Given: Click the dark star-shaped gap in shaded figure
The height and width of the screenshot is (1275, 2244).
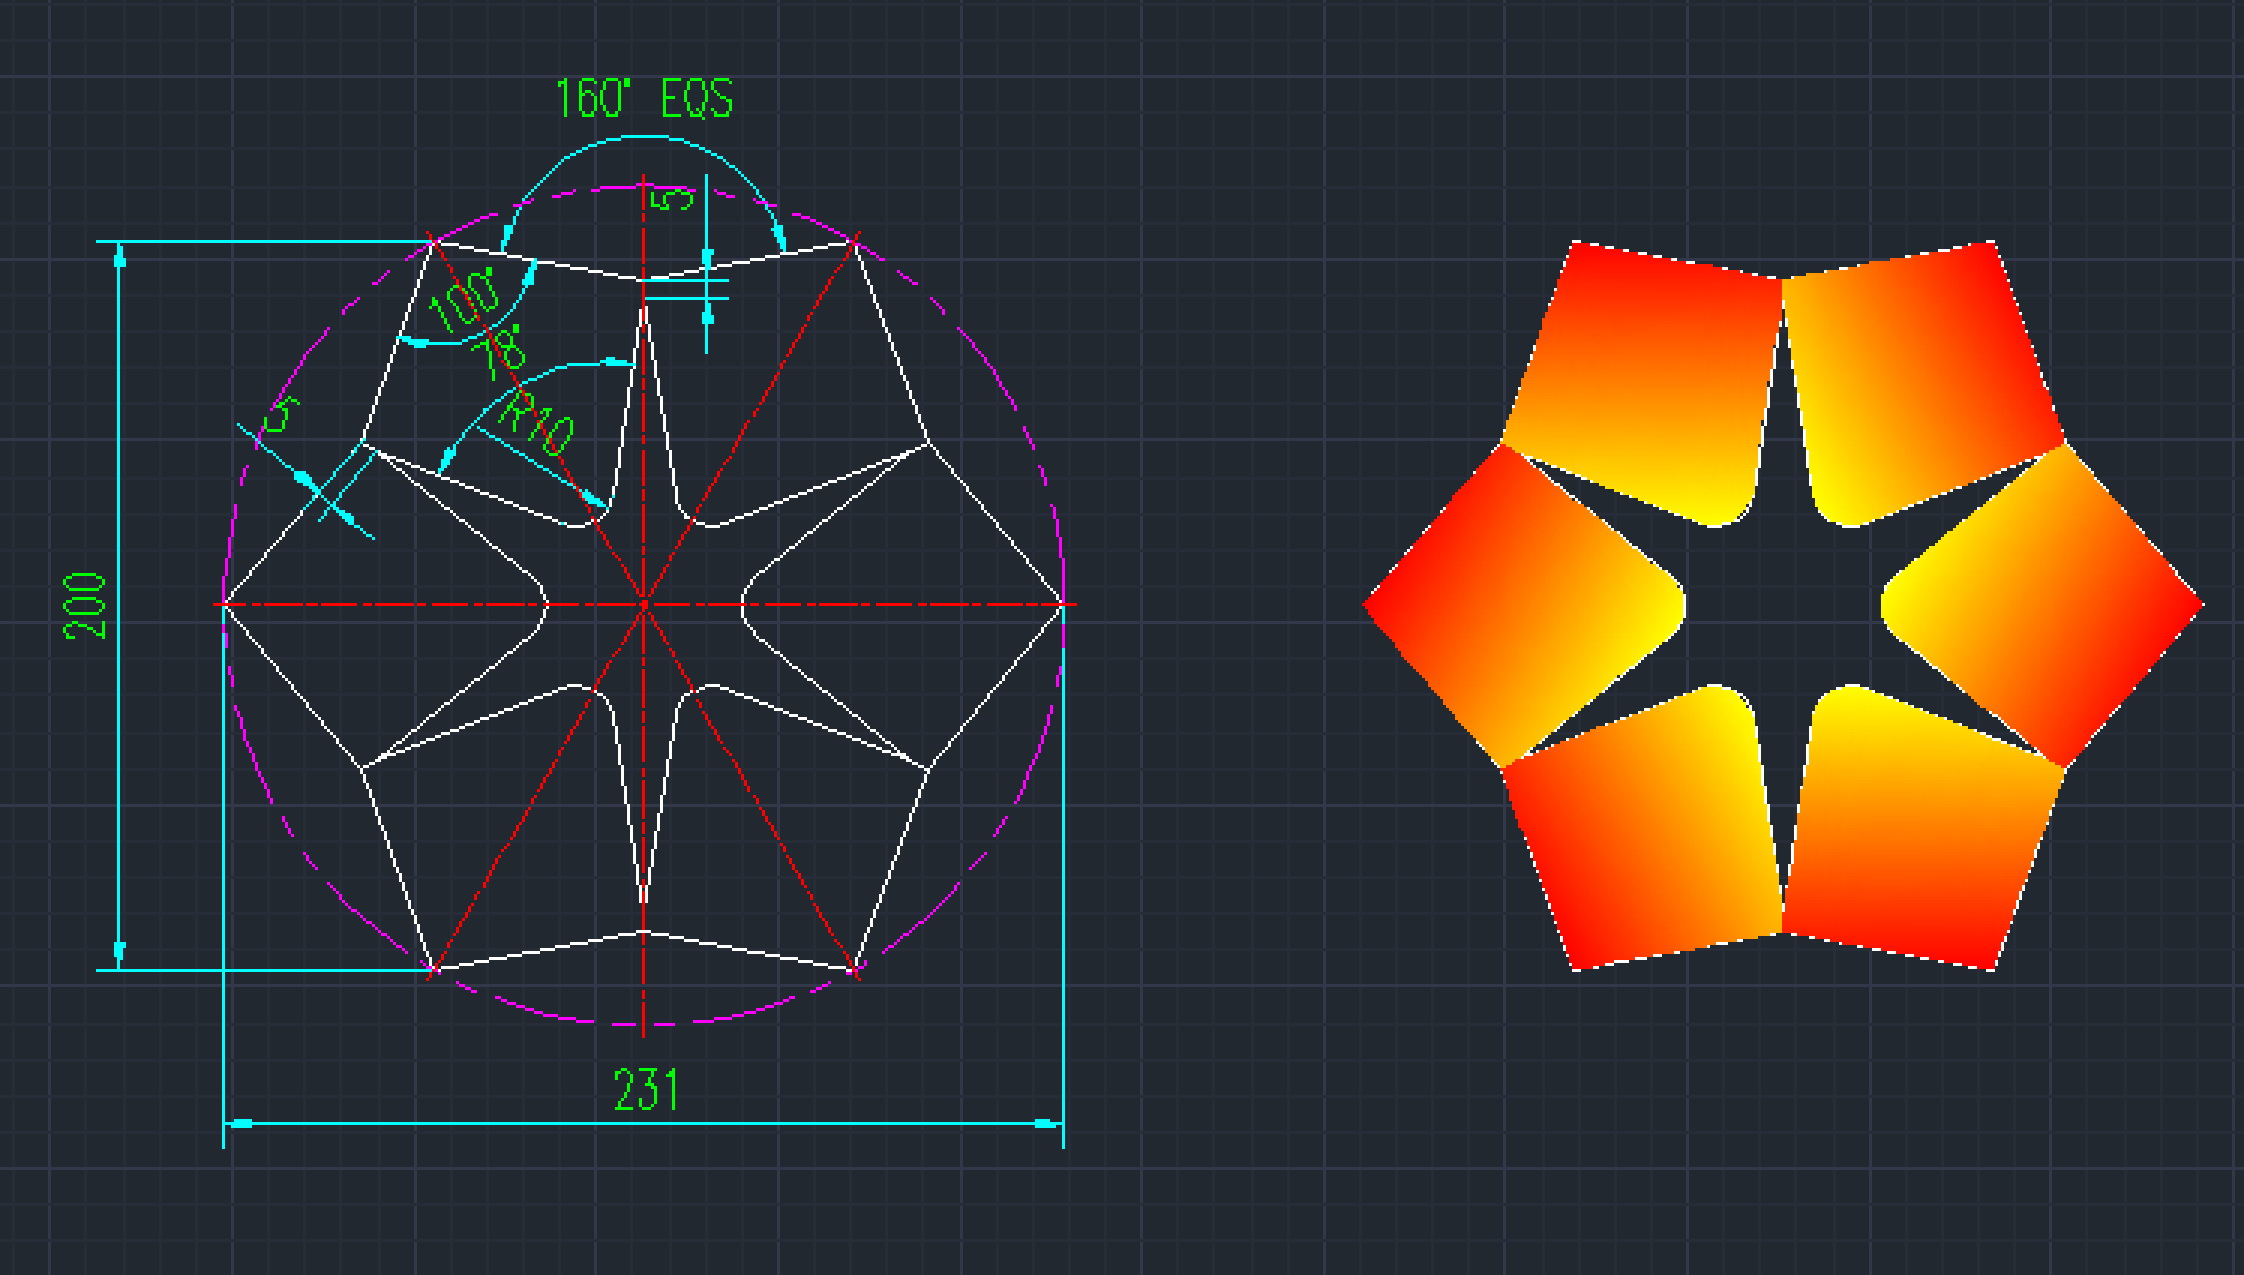Looking at the screenshot, I should pyautogui.click(x=1783, y=606).
